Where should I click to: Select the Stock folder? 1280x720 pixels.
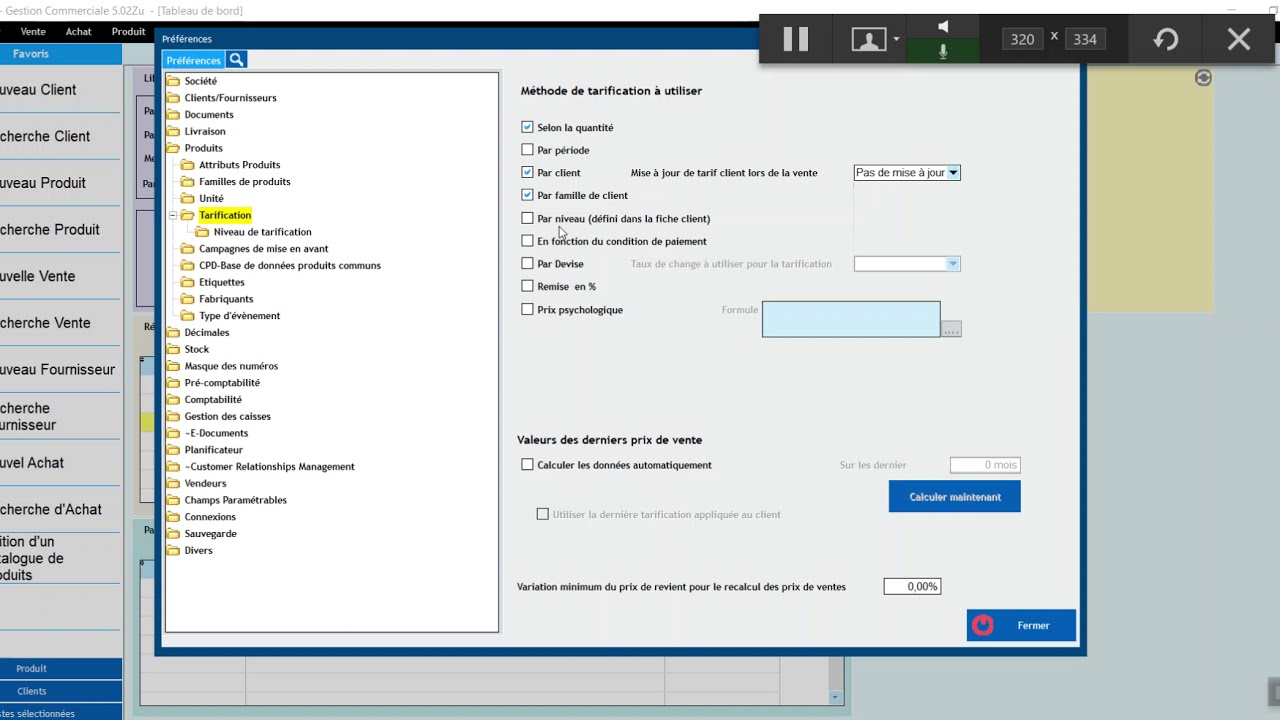[x=197, y=350]
